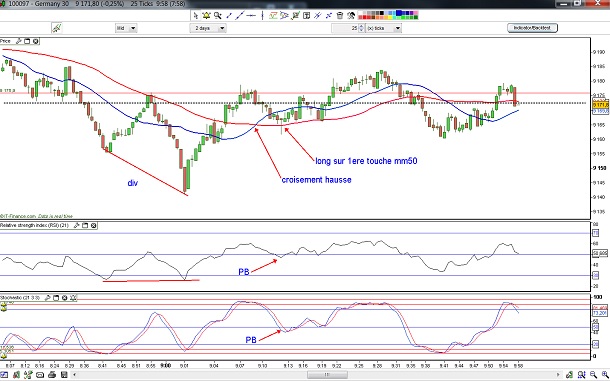The height and width of the screenshot is (381, 610).
Task: Click the printer icon in bottom toolbar
Action: pos(52,375)
